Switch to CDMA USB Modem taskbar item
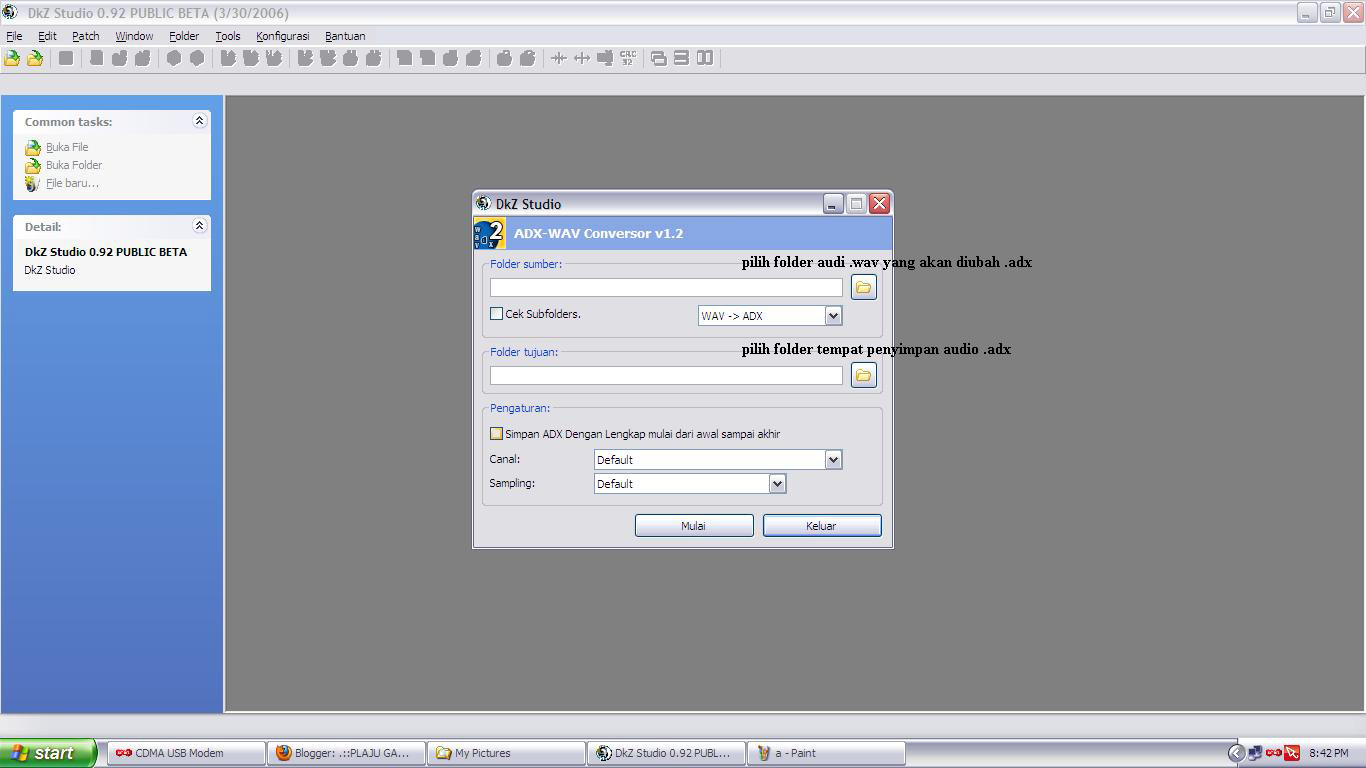This screenshot has height=768, width=1366. 187,753
